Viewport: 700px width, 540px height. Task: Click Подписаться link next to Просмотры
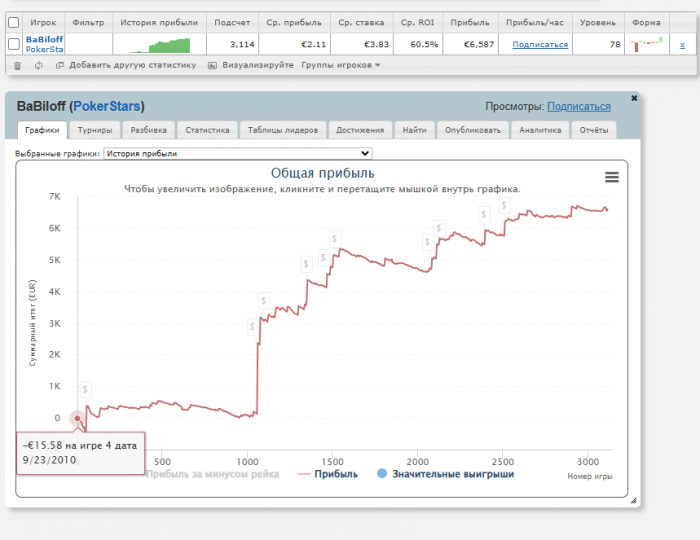tap(578, 106)
